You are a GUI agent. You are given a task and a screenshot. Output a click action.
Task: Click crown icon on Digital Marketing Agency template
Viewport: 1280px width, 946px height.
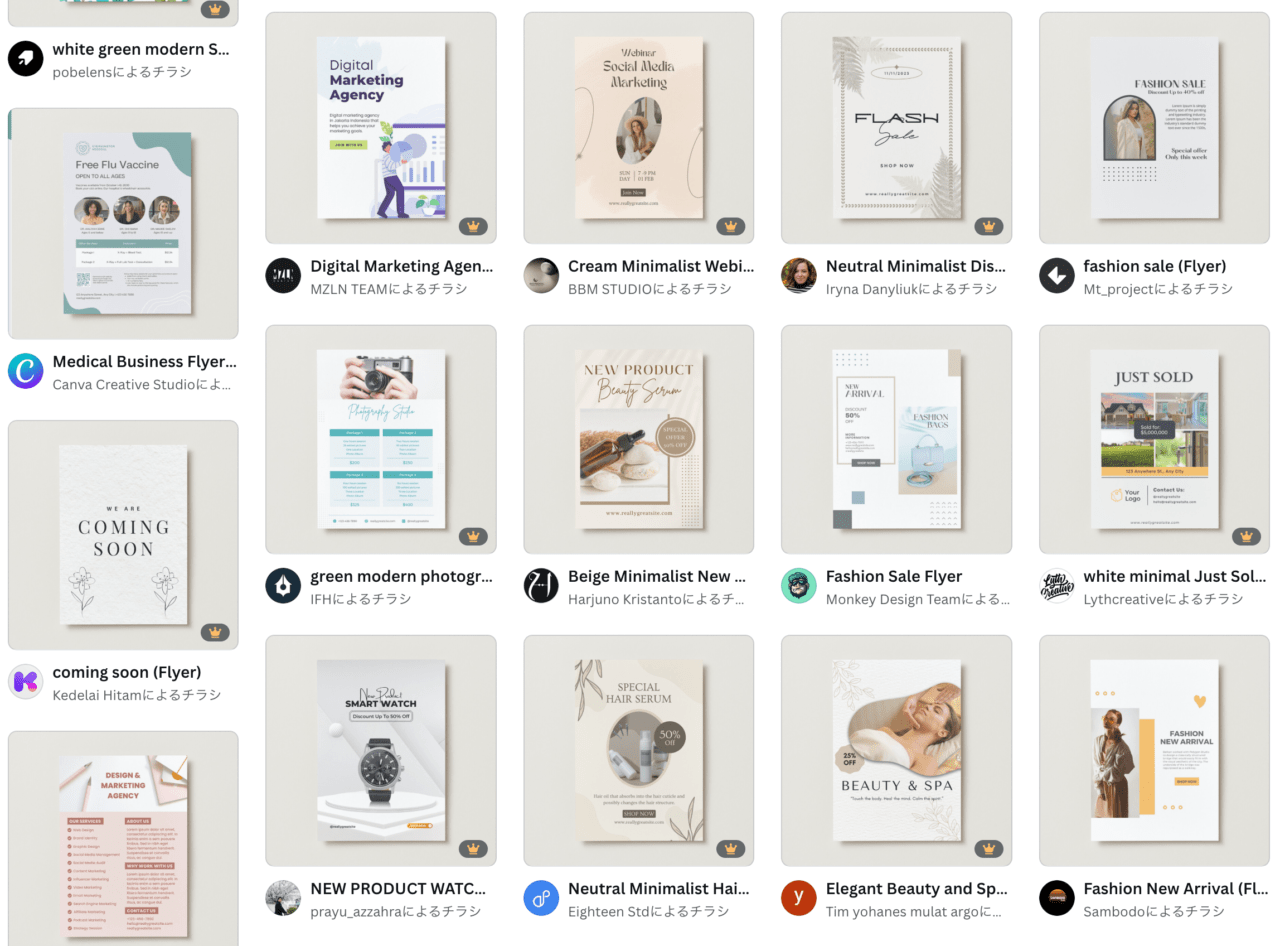(x=473, y=227)
